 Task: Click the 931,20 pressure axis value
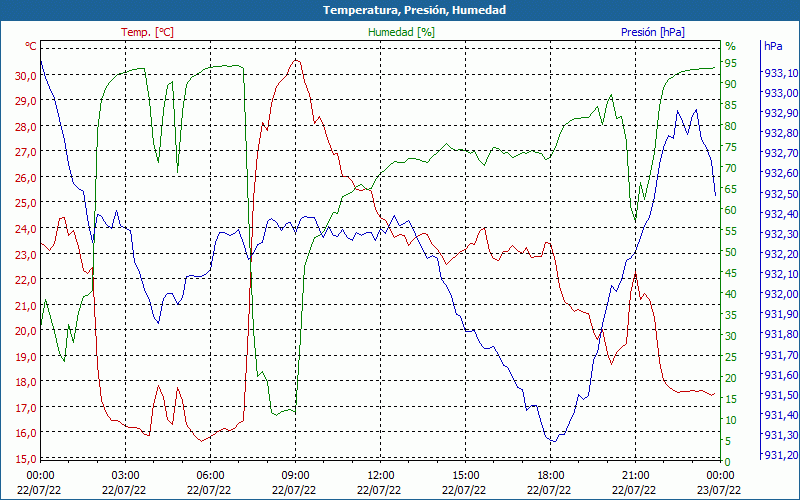781,455
